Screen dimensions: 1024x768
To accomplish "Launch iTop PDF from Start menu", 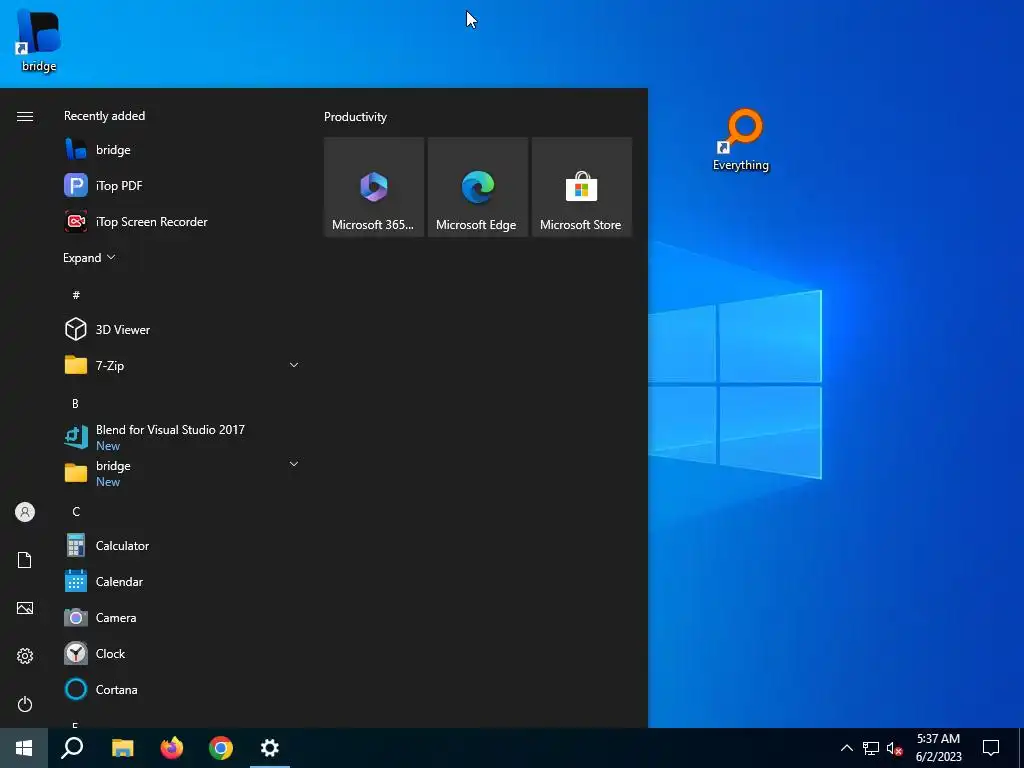I will coord(182,185).
